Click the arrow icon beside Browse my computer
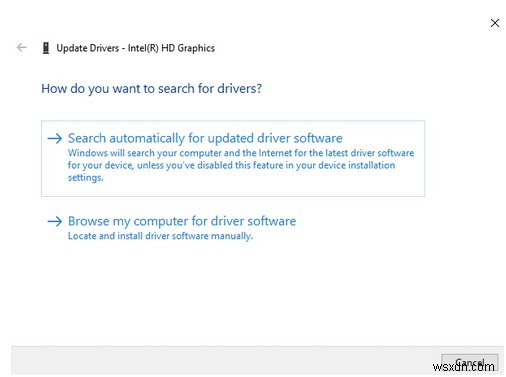The height and width of the screenshot is (377, 506). tap(55, 221)
